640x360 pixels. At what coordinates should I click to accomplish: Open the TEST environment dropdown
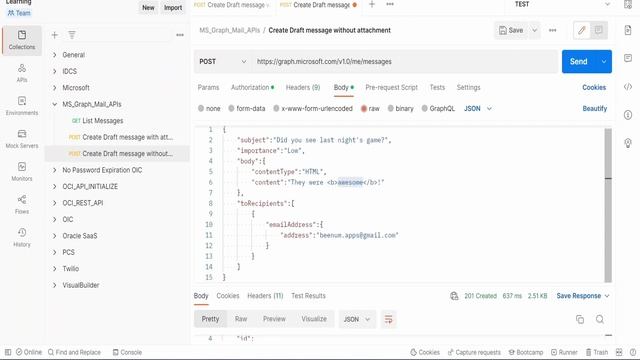(x=562, y=4)
